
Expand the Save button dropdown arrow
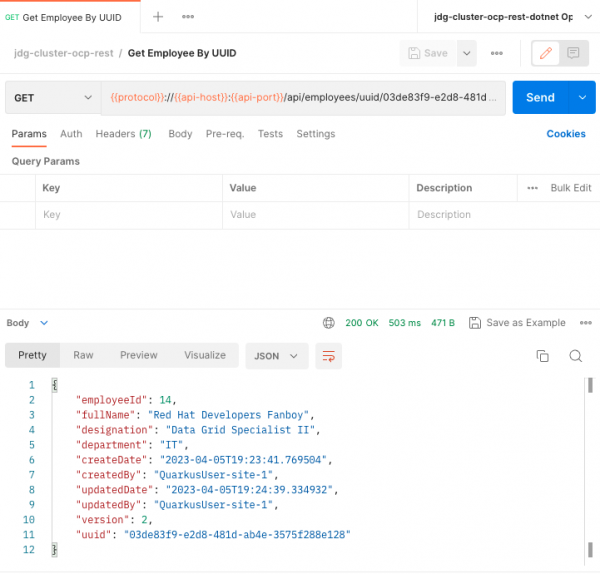click(467, 53)
